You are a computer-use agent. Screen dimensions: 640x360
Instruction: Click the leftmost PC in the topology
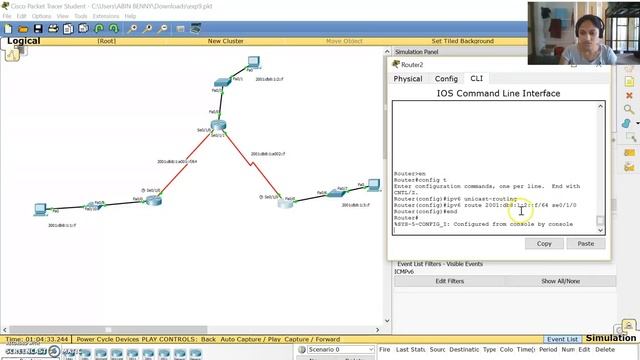40,209
